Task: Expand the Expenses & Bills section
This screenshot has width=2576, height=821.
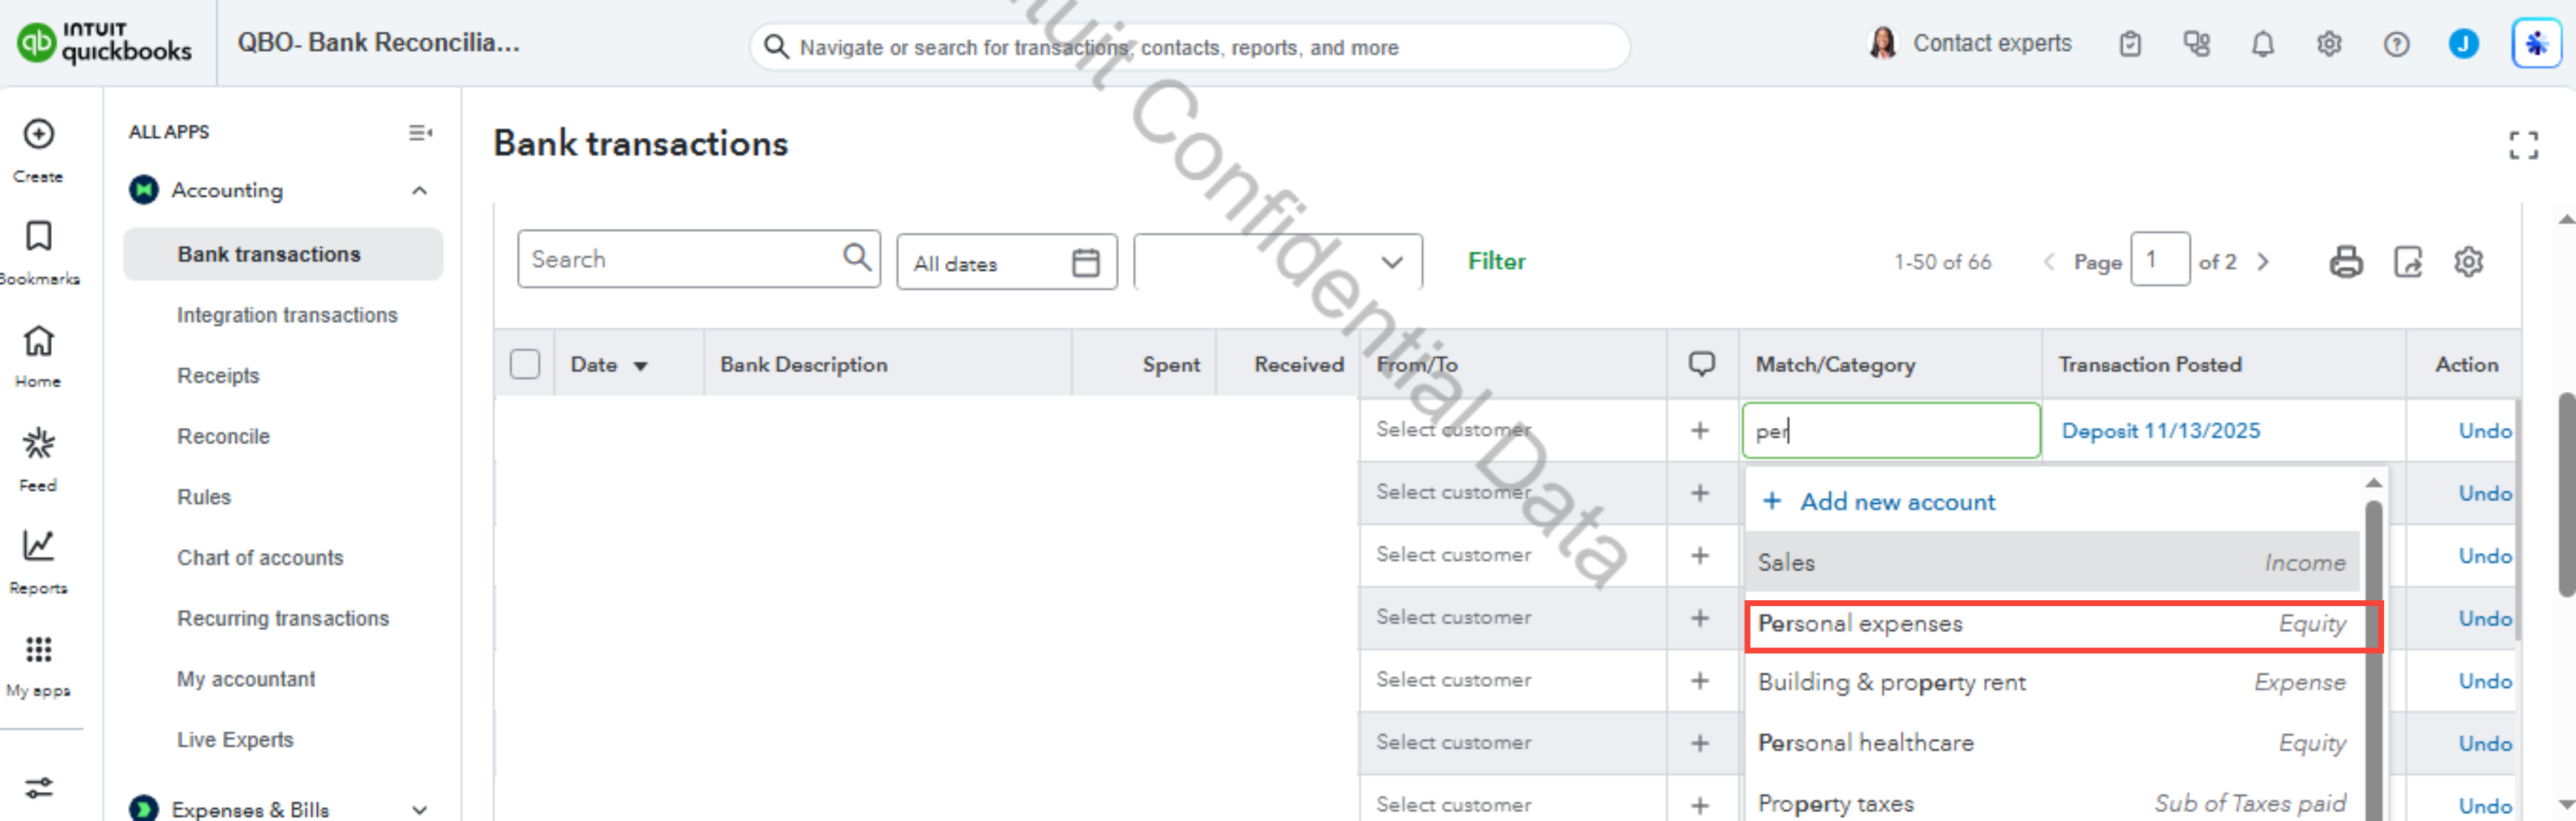Action: [420, 809]
